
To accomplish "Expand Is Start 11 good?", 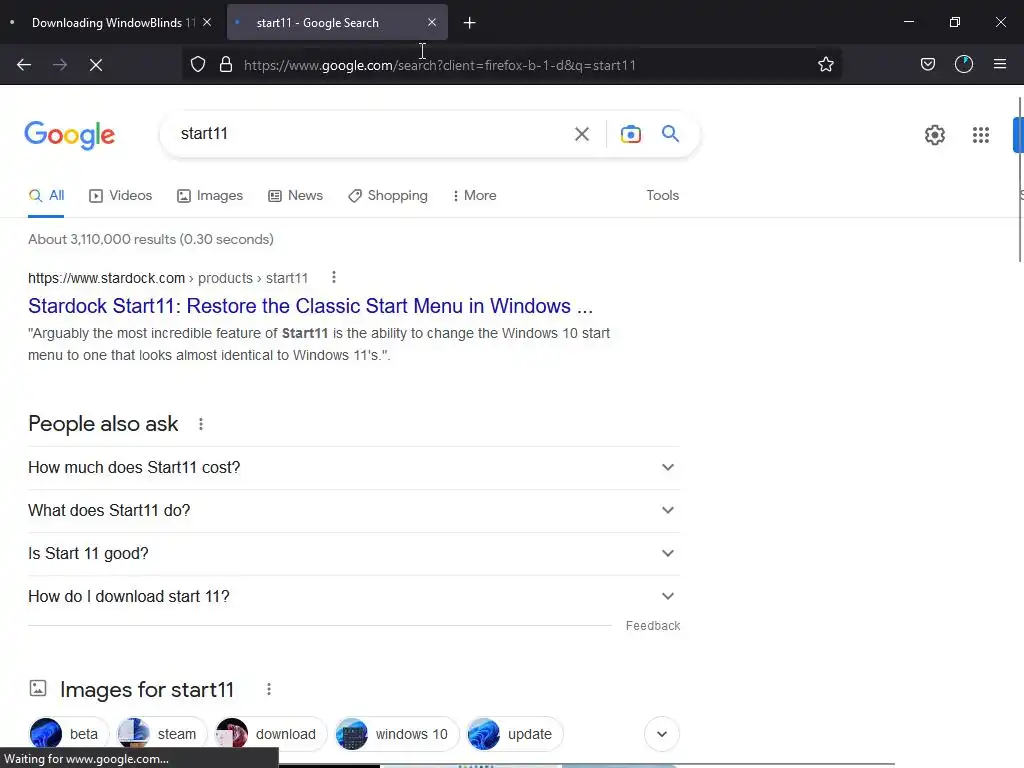I will (354, 554).
